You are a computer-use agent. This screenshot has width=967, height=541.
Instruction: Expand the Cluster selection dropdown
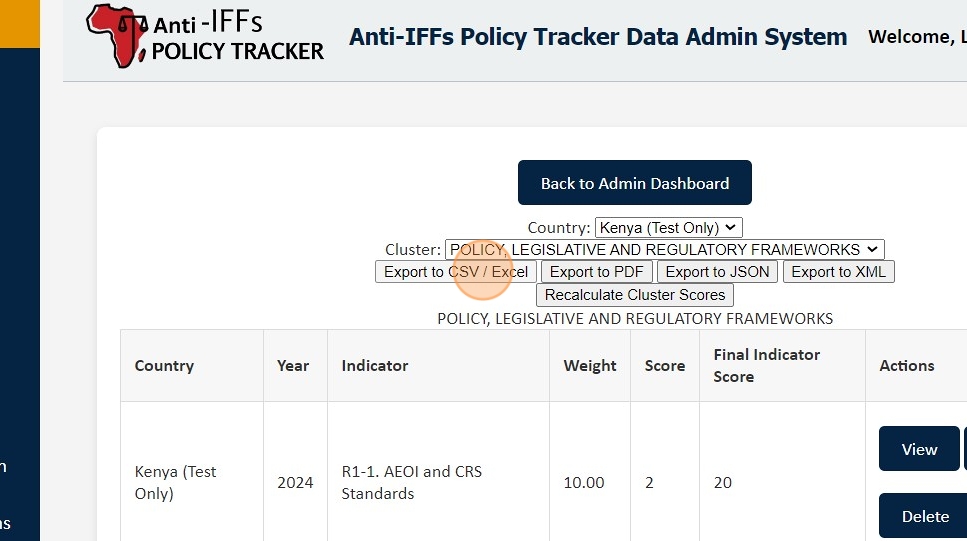(664, 250)
